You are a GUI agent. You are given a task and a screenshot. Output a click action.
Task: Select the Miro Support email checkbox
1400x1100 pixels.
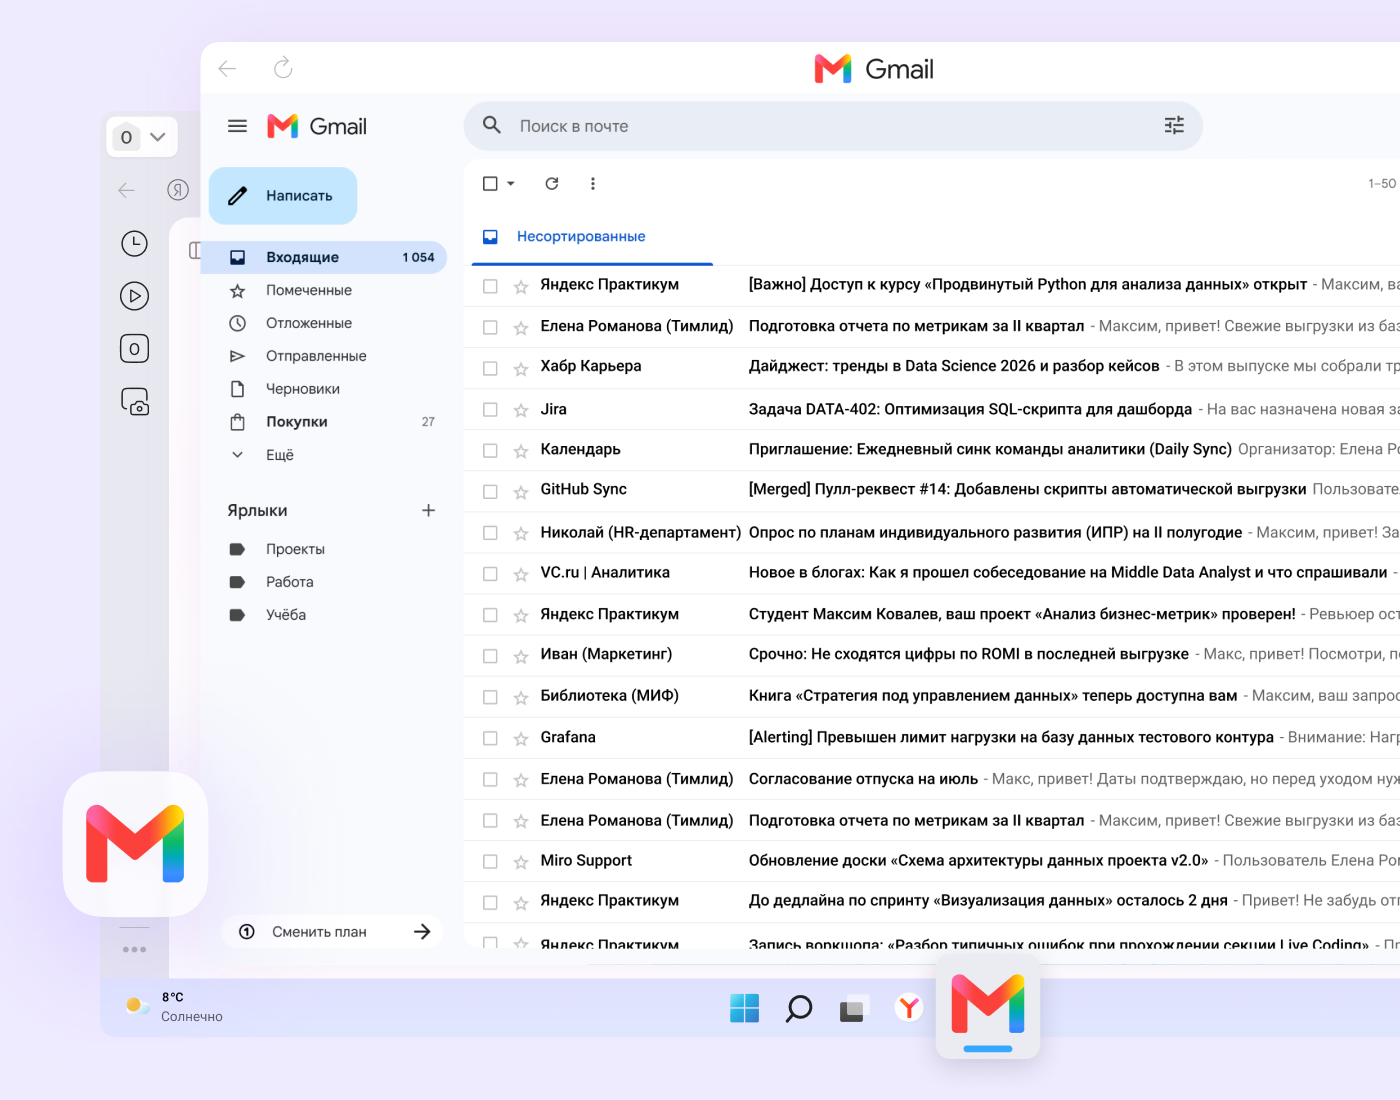(490, 861)
